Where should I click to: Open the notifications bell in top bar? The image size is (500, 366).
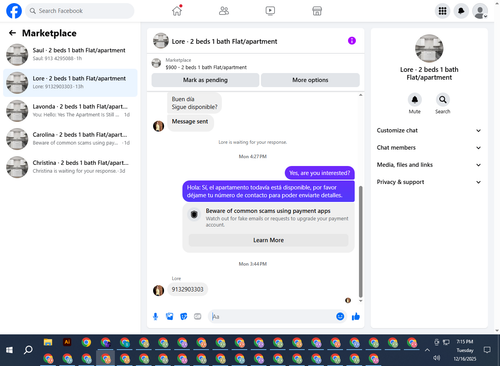click(x=461, y=11)
